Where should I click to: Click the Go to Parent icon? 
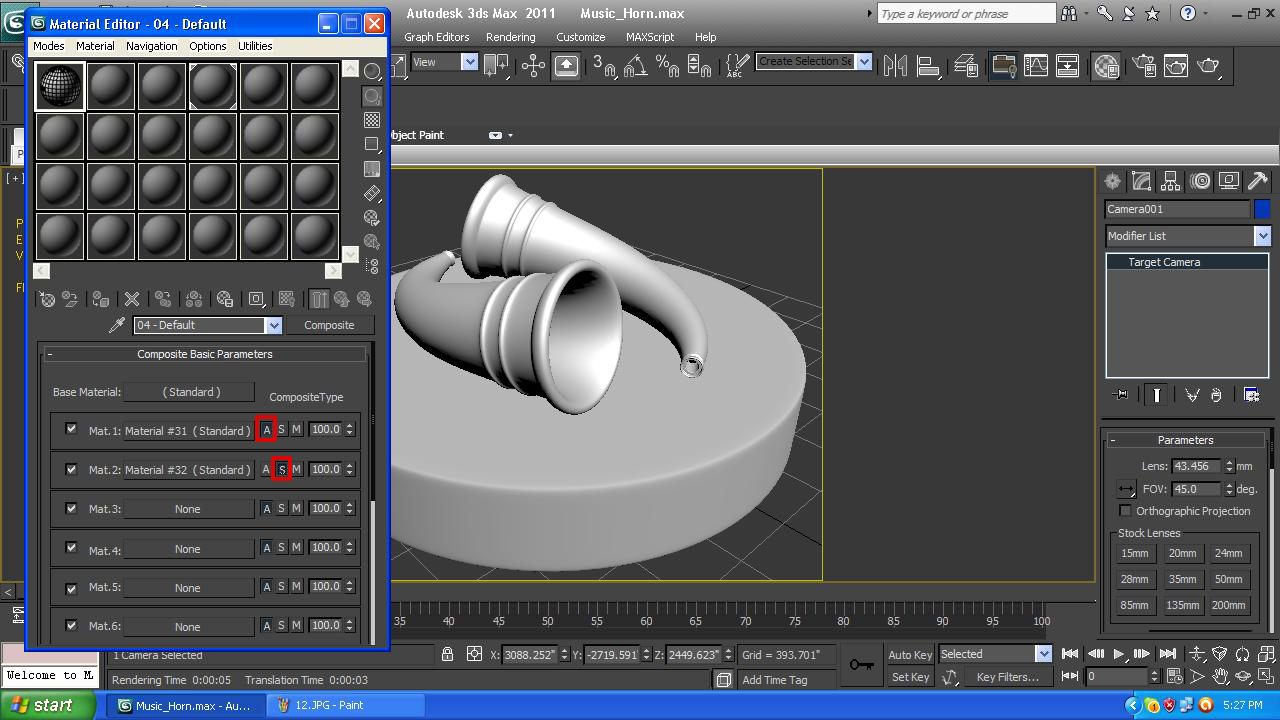[341, 299]
